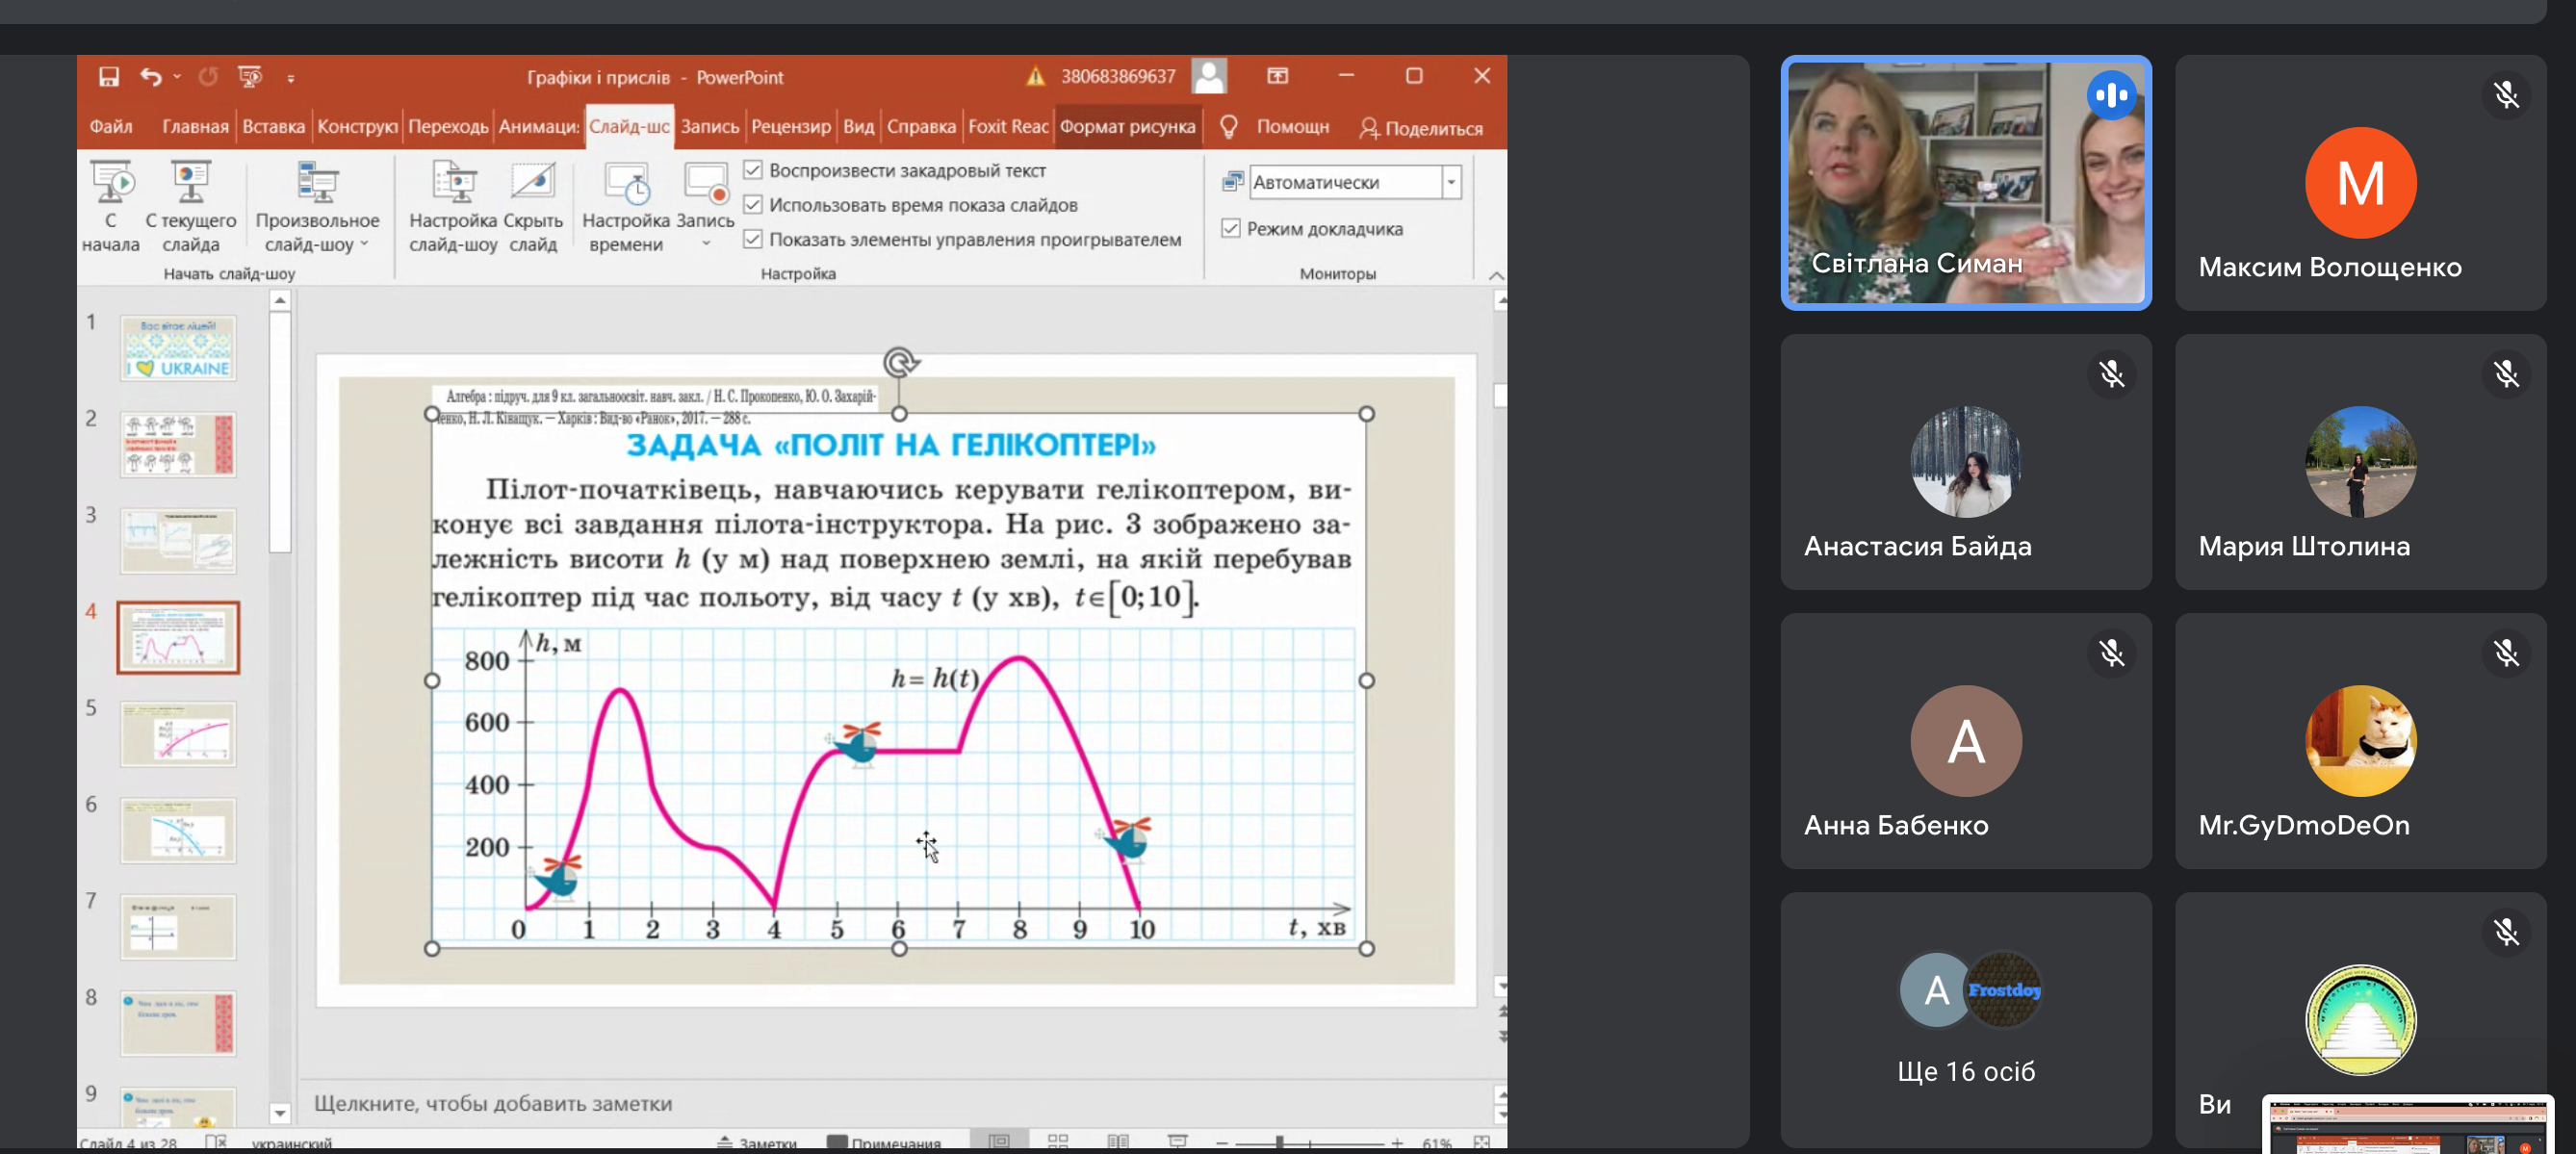Screen dimensions: 2576x1154
Task: Click the spell check status icon
Action: pos(216,1142)
